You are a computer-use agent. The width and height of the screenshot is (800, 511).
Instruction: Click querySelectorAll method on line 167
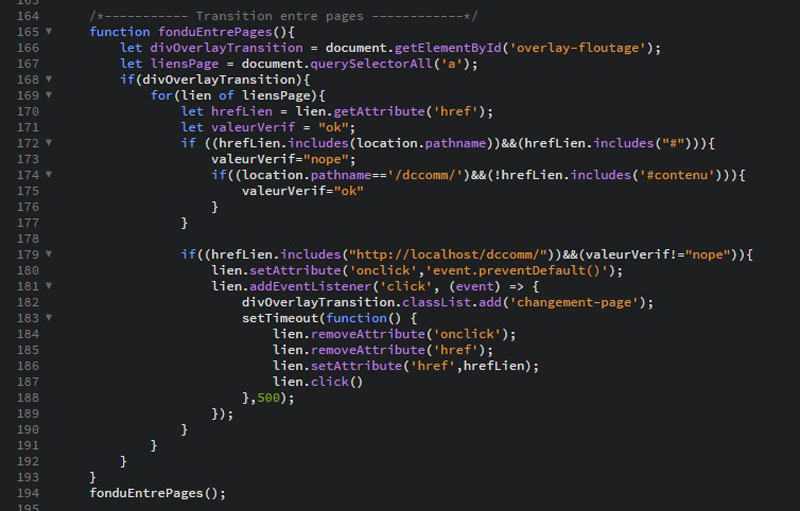click(371, 64)
